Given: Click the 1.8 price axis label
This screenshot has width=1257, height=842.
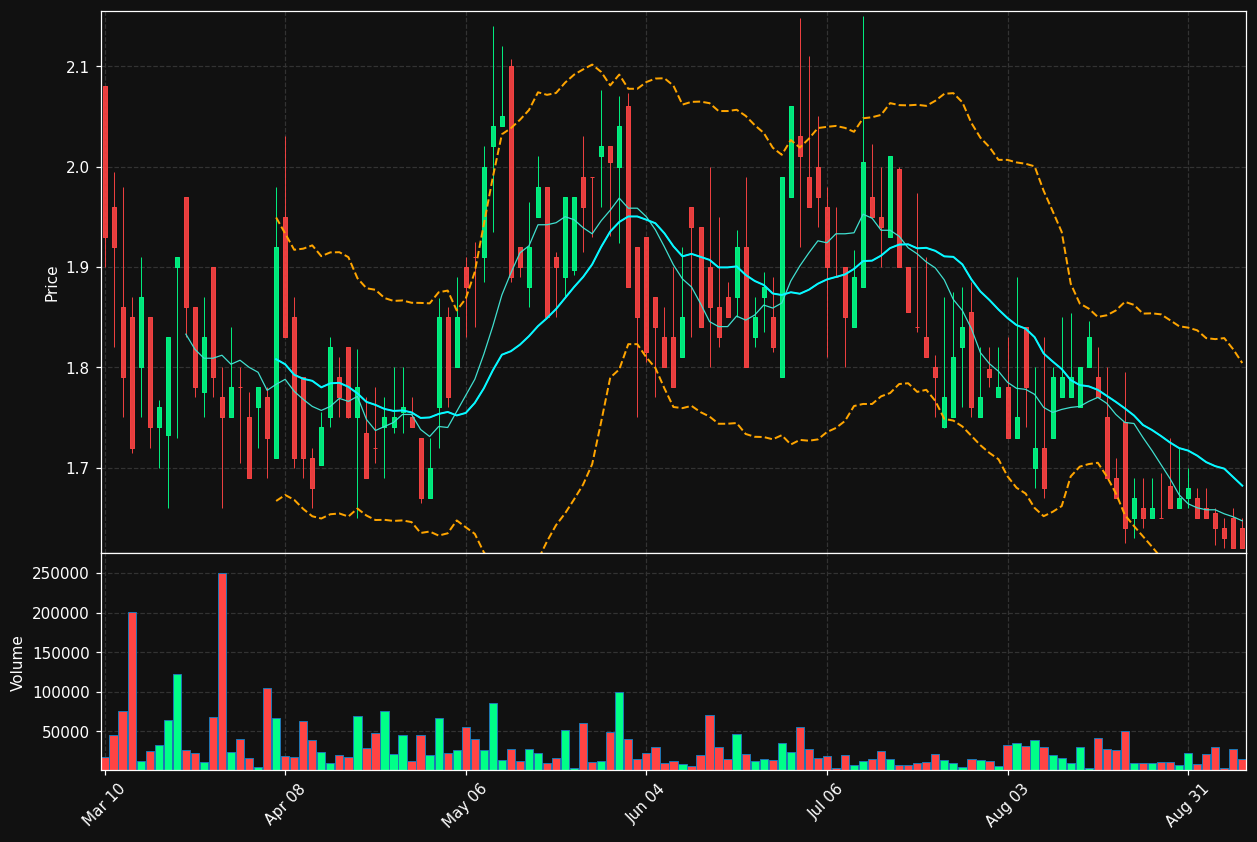Looking at the screenshot, I should pos(77,368).
